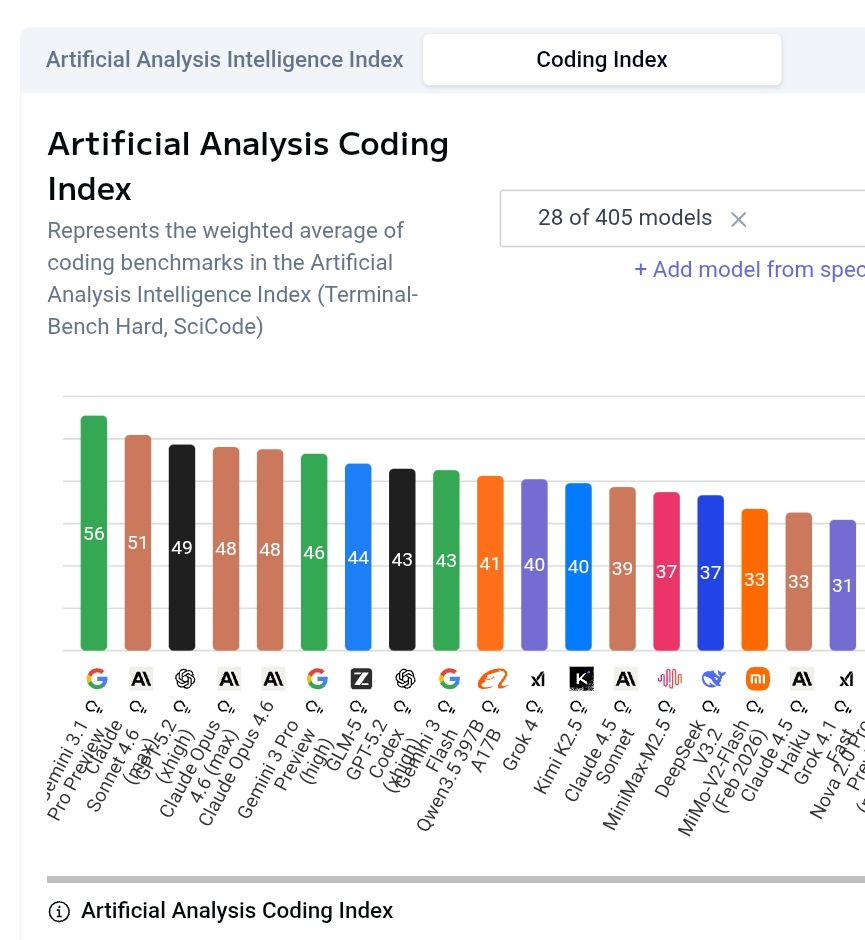The height and width of the screenshot is (940, 865).
Task: Switch to Artificial Analysis Intelligence Index tab
Action: click(x=225, y=59)
